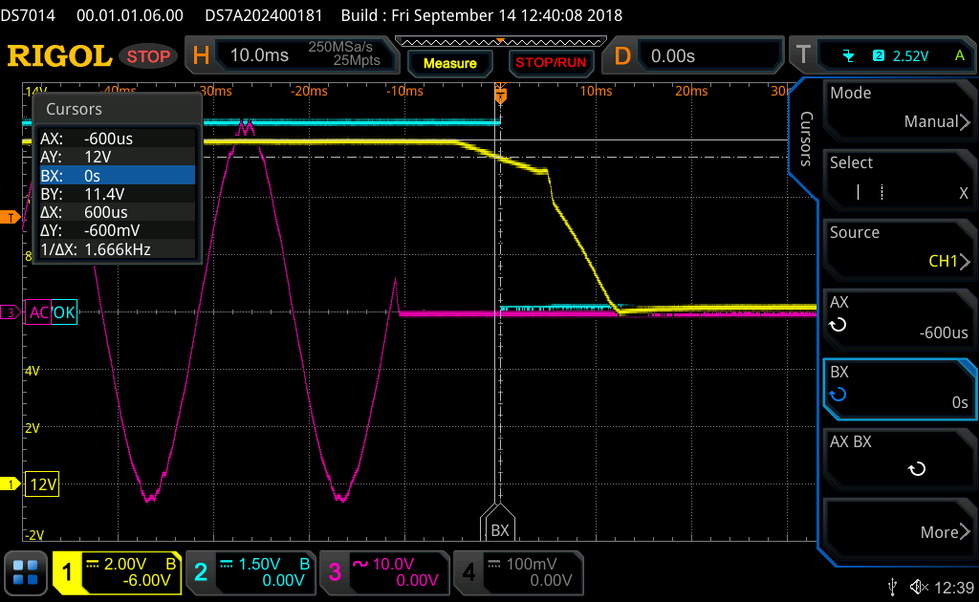Open the More submenu
The width and height of the screenshot is (979, 602).
click(898, 528)
